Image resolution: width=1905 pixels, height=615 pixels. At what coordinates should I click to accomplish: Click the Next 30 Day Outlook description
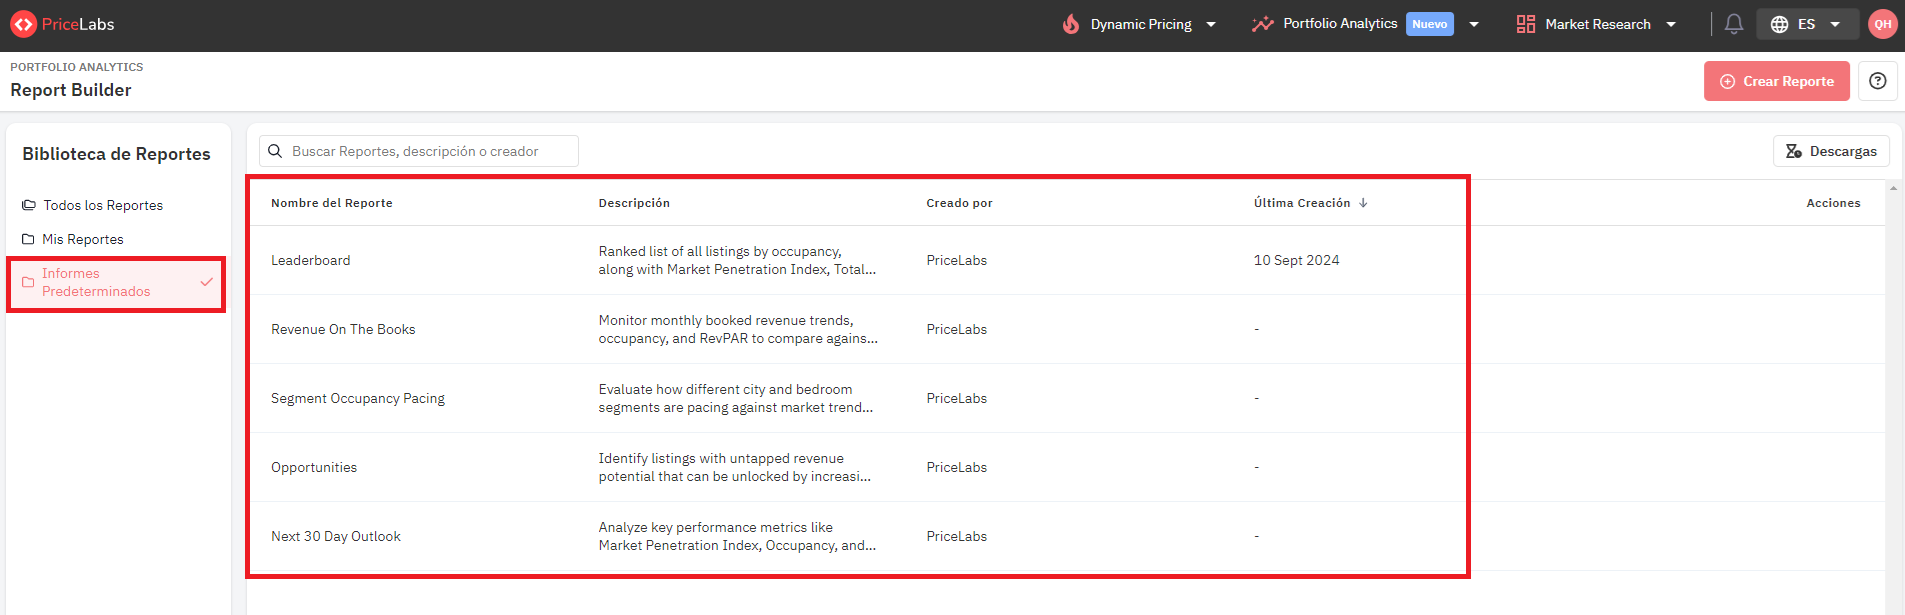(737, 536)
